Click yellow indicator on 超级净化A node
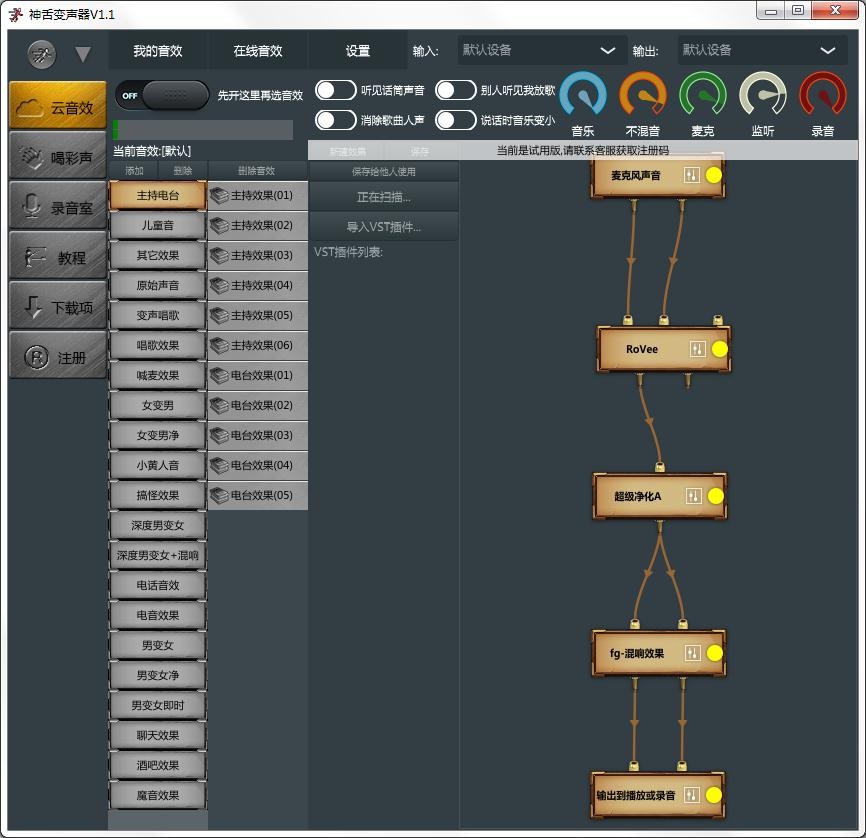 [x=715, y=496]
